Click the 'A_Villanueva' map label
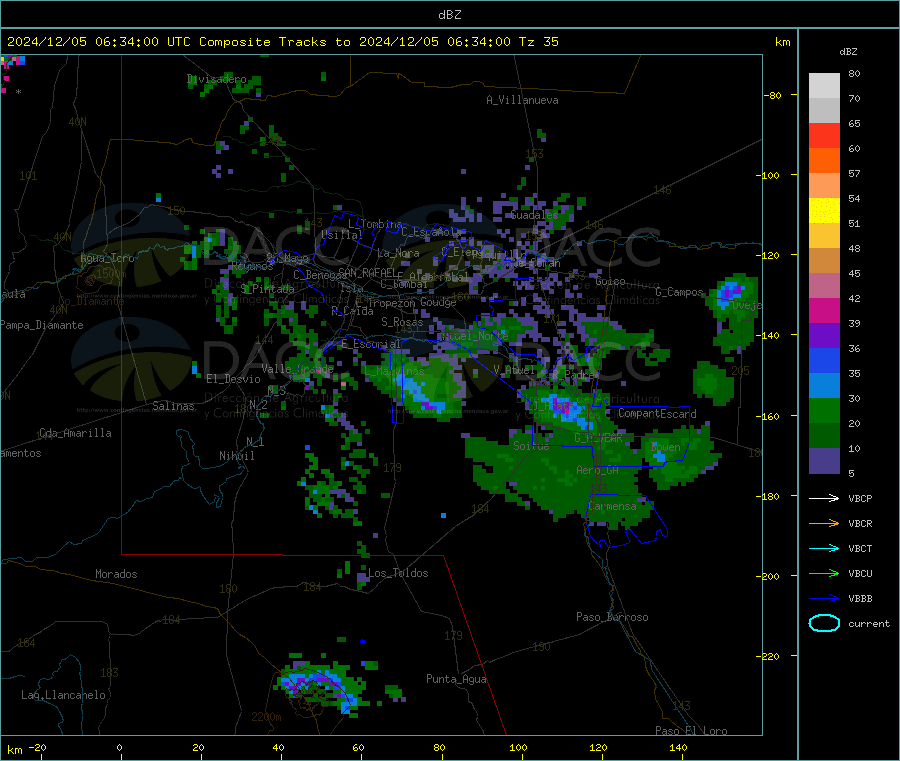900x761 pixels. [x=522, y=100]
